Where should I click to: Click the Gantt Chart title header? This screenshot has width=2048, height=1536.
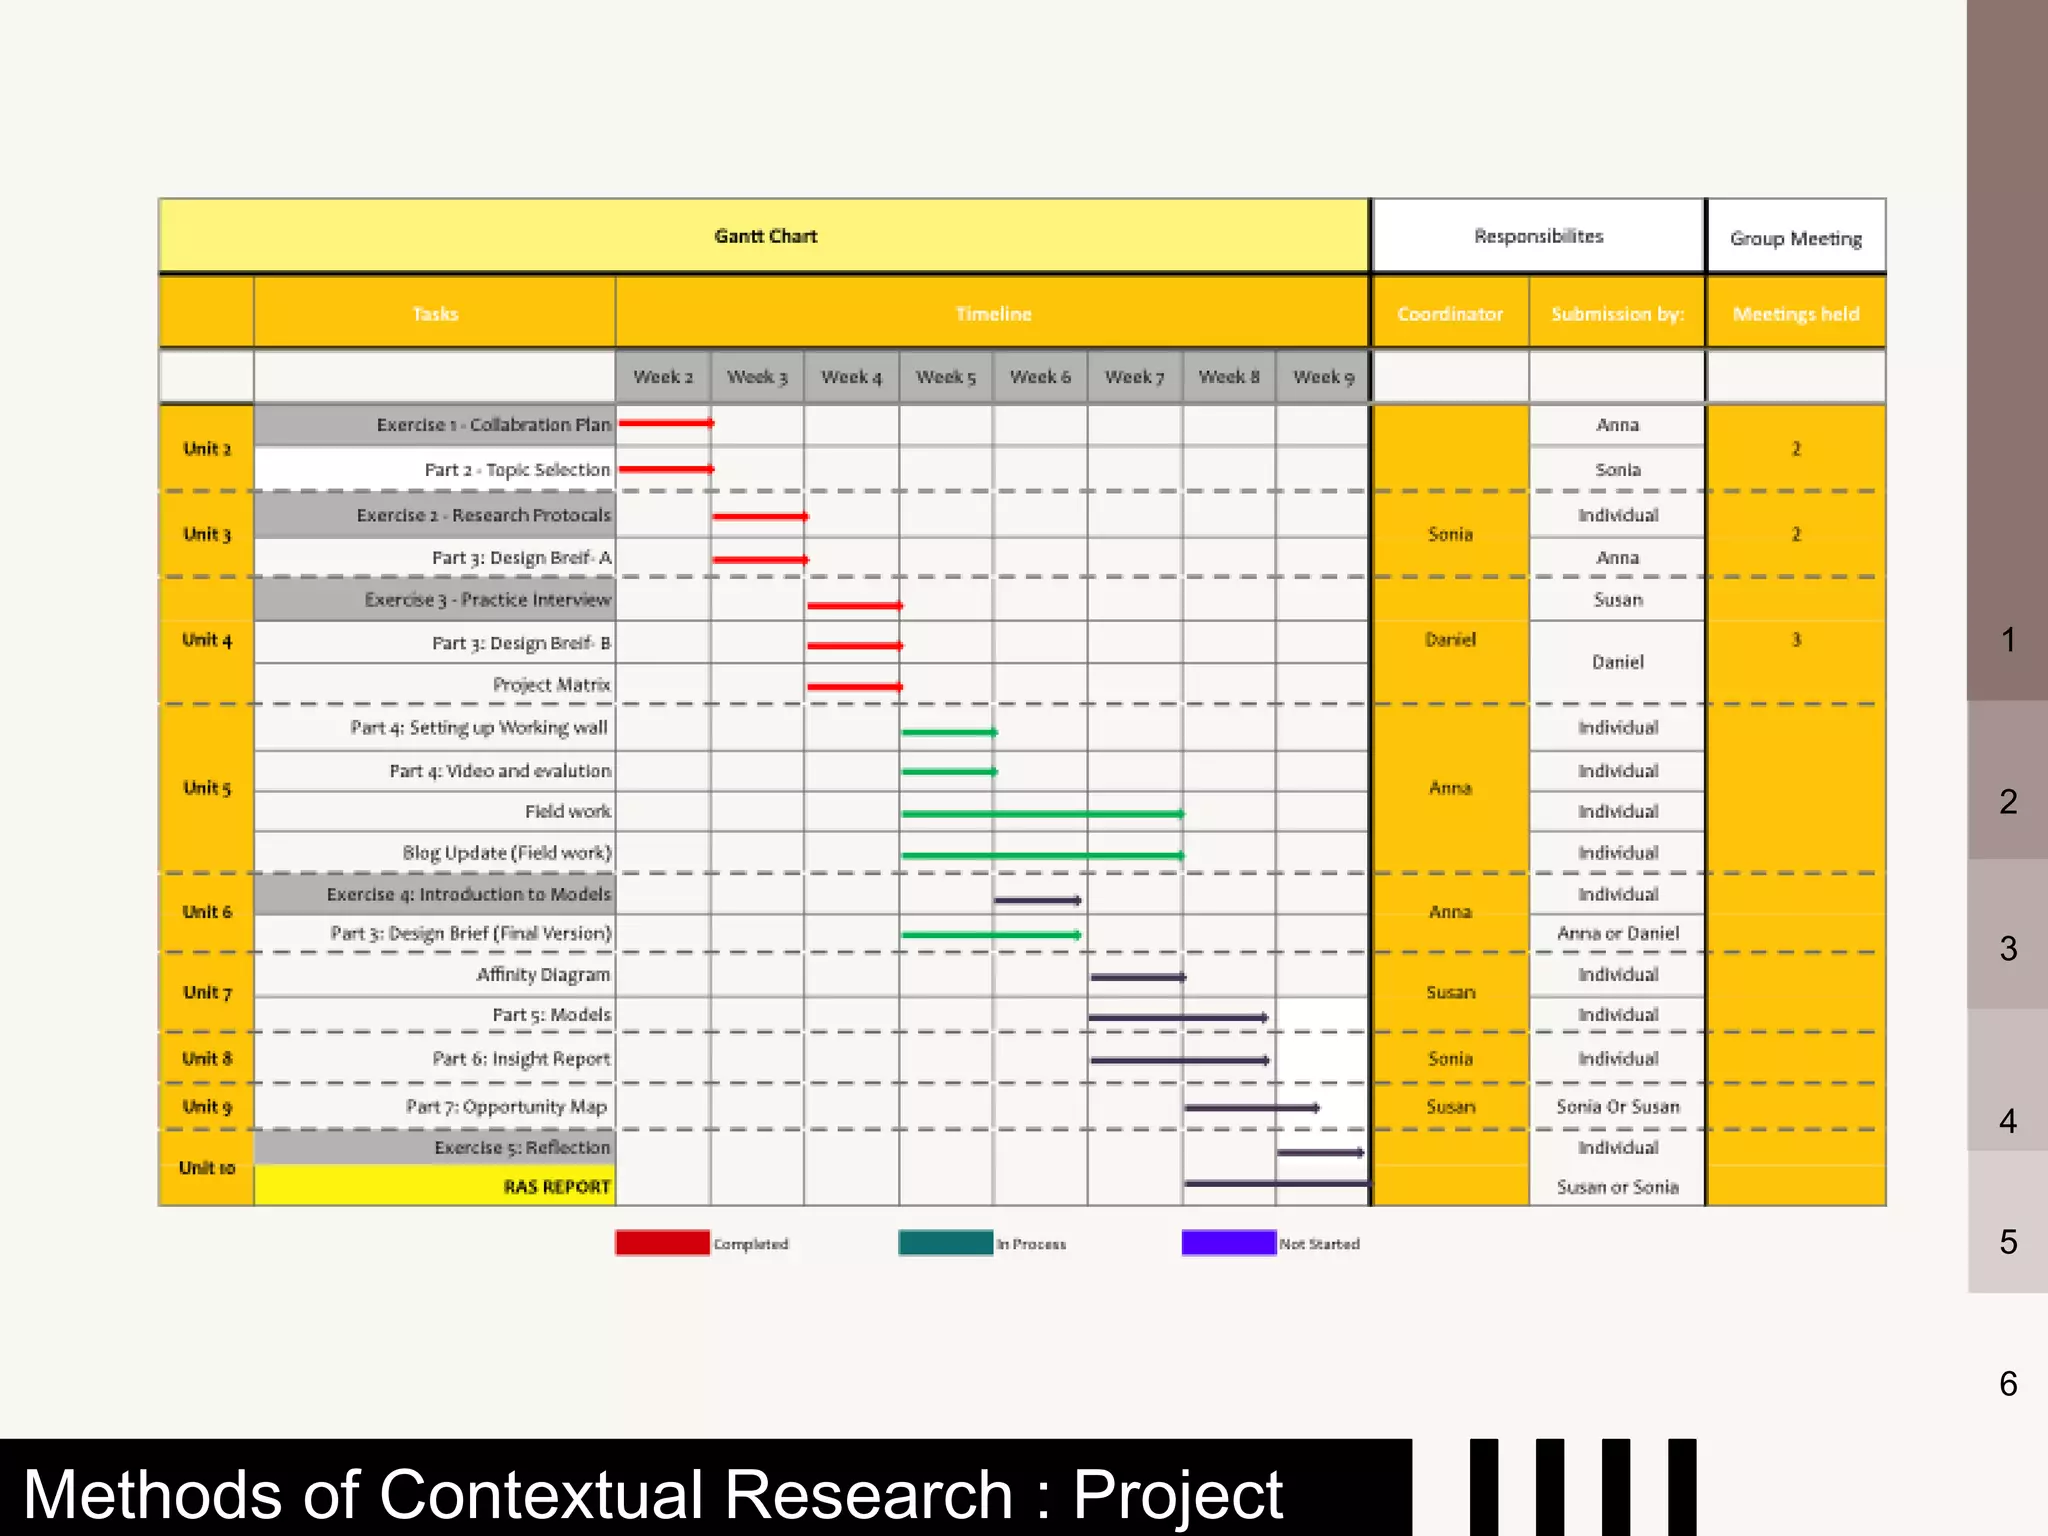tap(764, 236)
